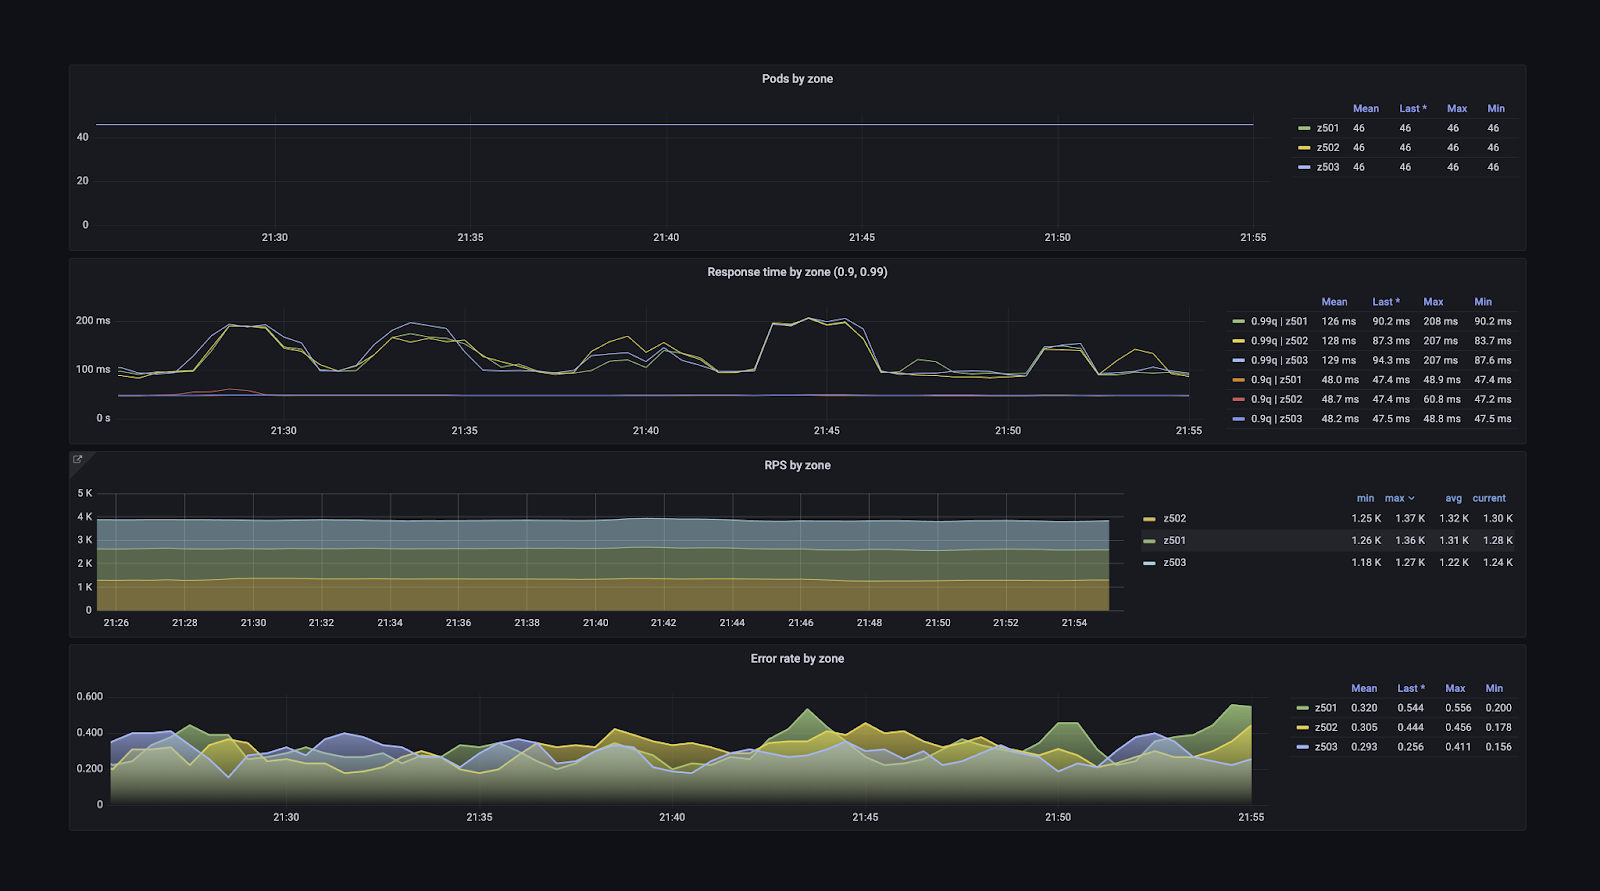Sort Pods by zone legend by Max
This screenshot has height=891, width=1600.
pos(1457,108)
